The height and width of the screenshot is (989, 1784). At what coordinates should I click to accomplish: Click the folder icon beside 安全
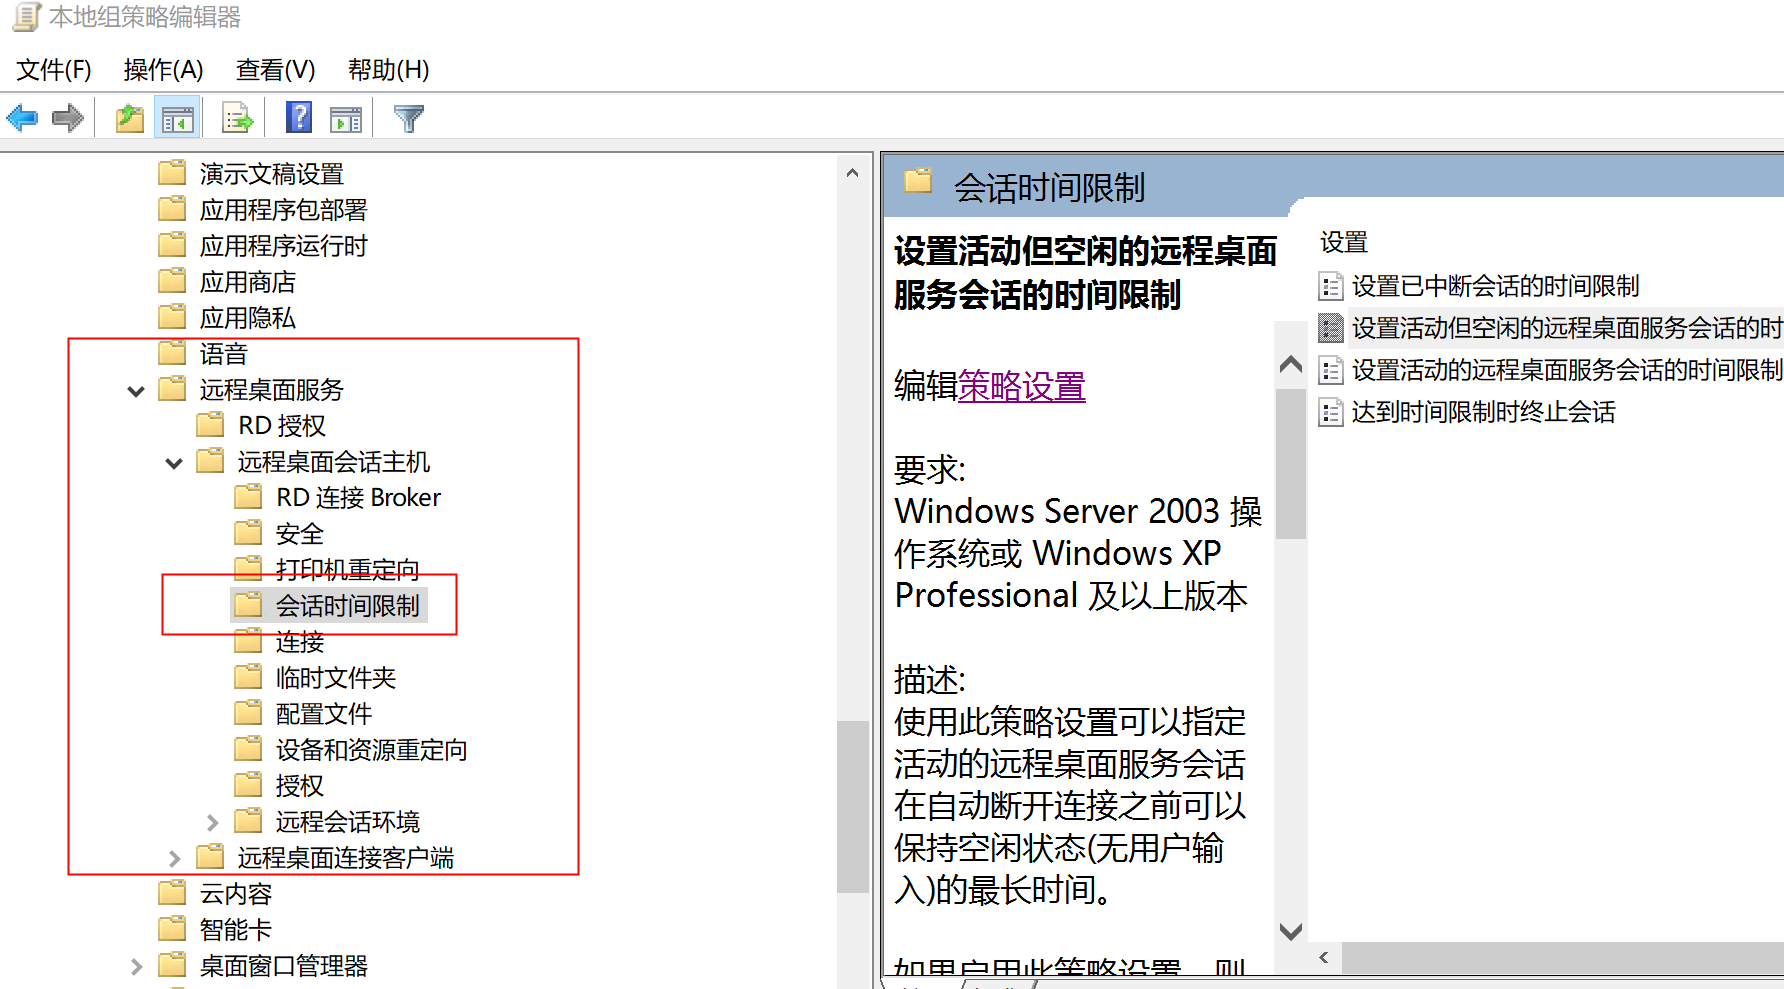(248, 533)
